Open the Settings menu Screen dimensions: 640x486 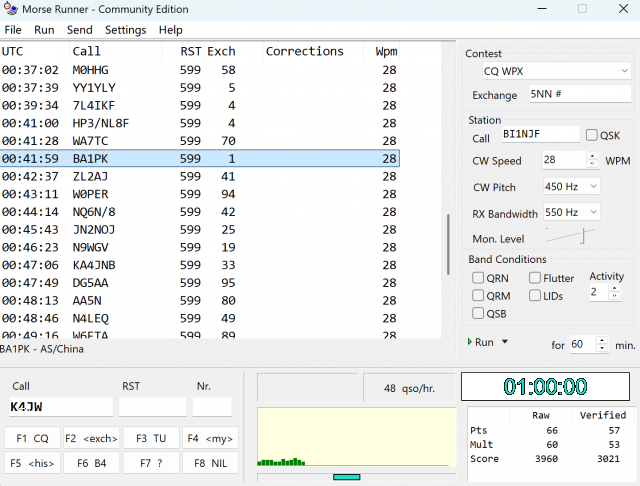click(125, 30)
